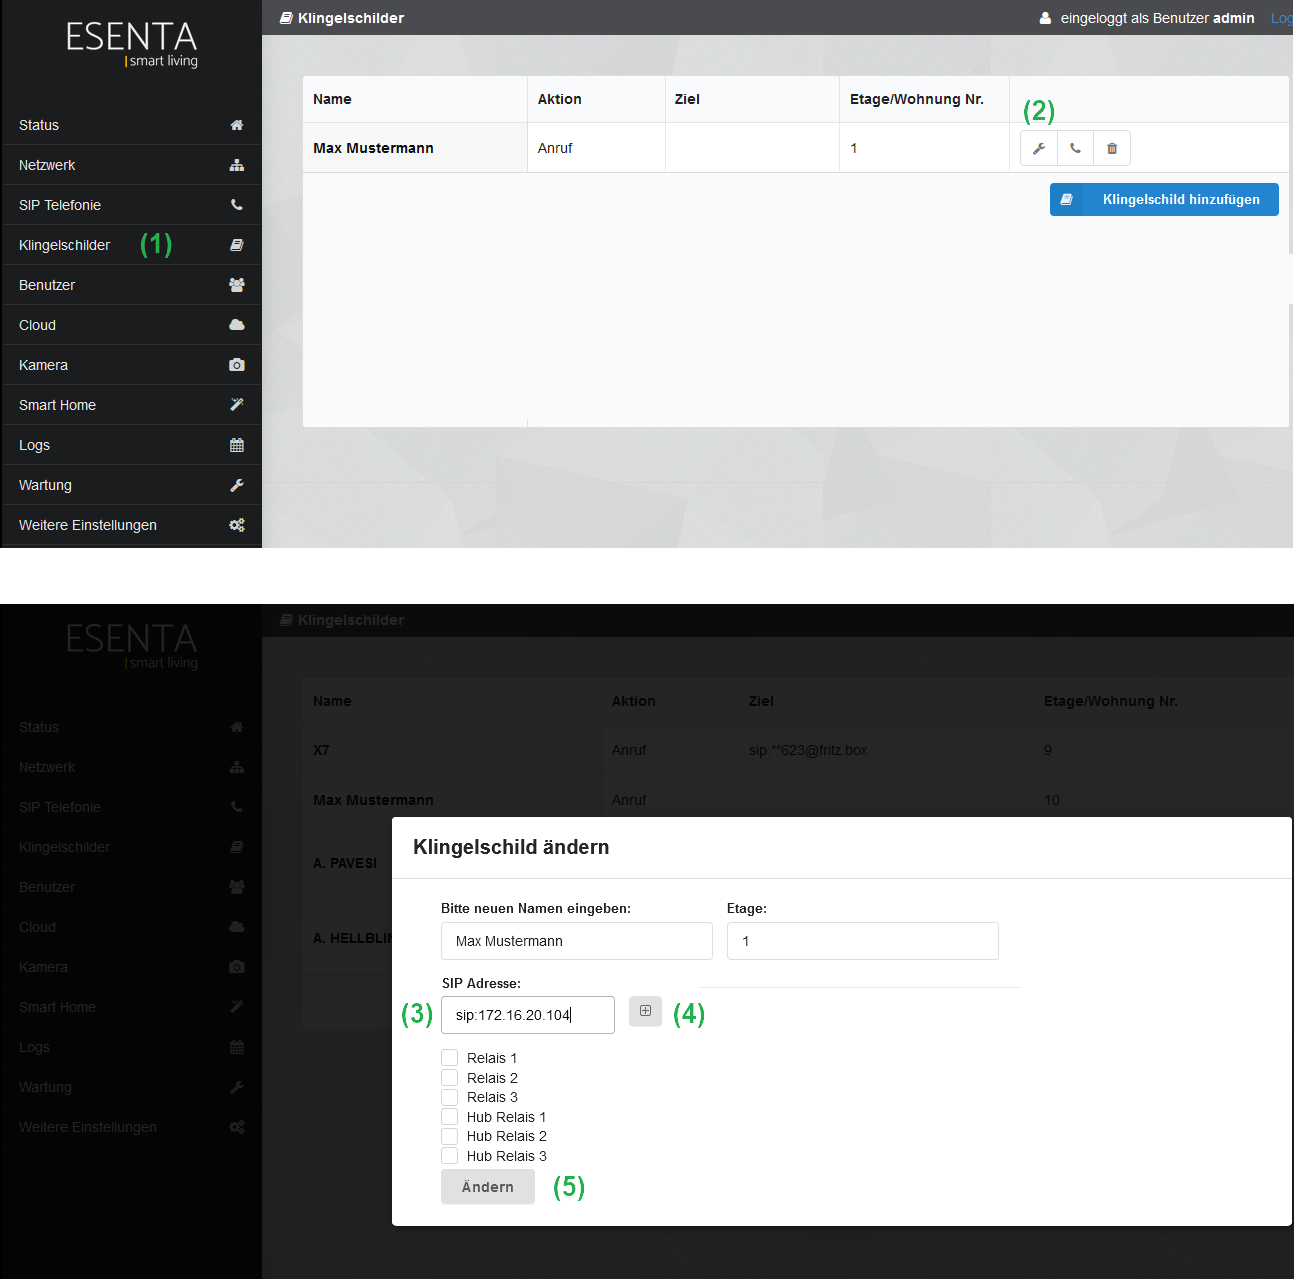The height and width of the screenshot is (1279, 1294).
Task: Click the wrench icon next to Wartung
Action: point(237,485)
